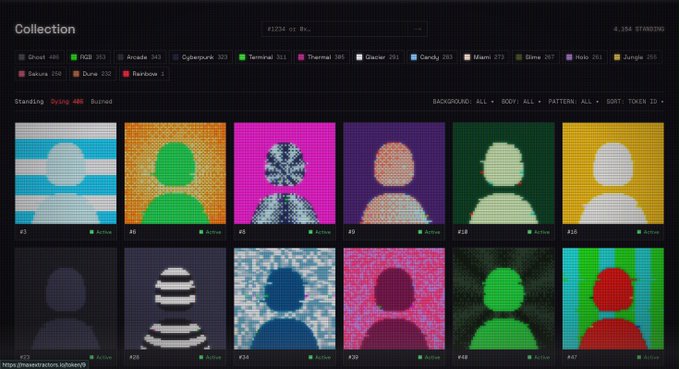Open token #28 black-white striped thumbnail
Viewport: 679px width, 369px height.
point(175,298)
